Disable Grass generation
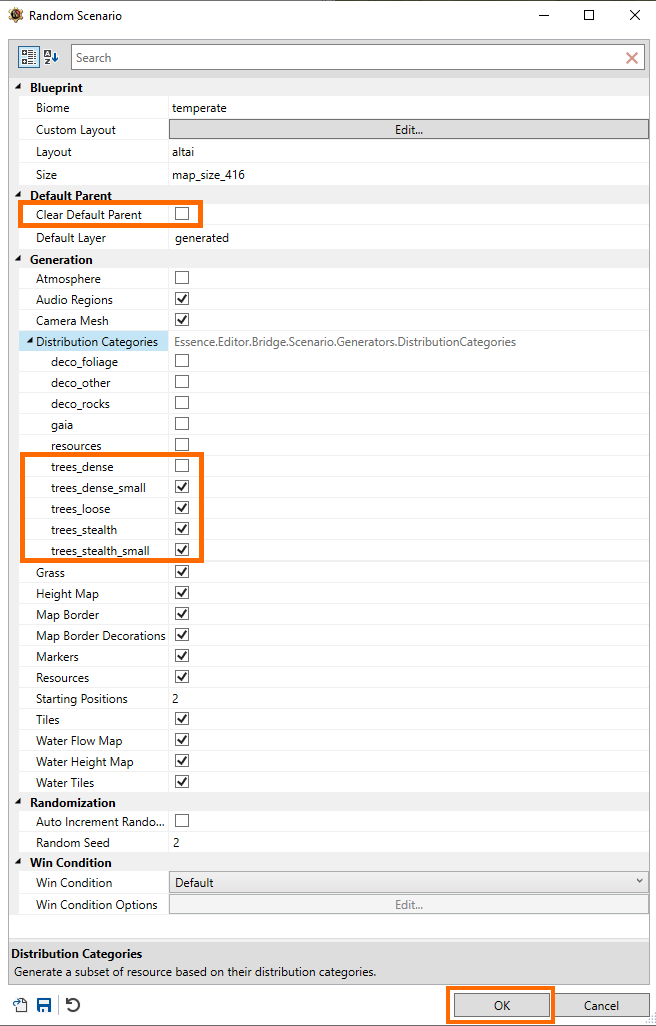The height and width of the screenshot is (1026, 656). [x=182, y=571]
